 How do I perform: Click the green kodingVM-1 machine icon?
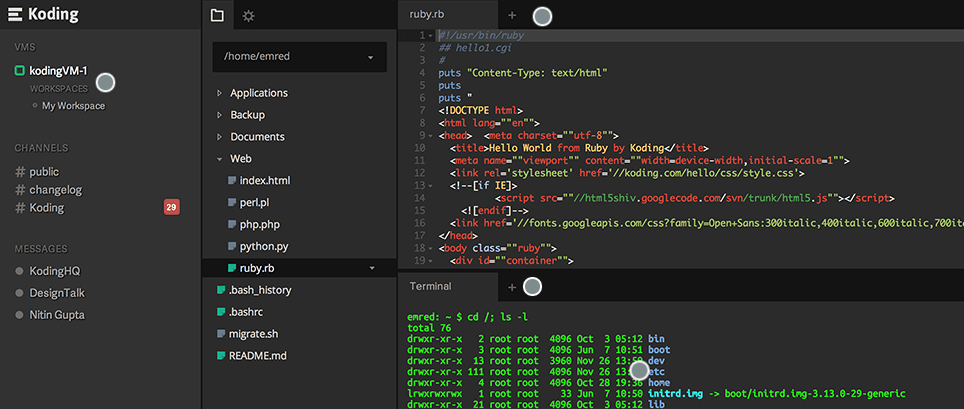[20, 71]
